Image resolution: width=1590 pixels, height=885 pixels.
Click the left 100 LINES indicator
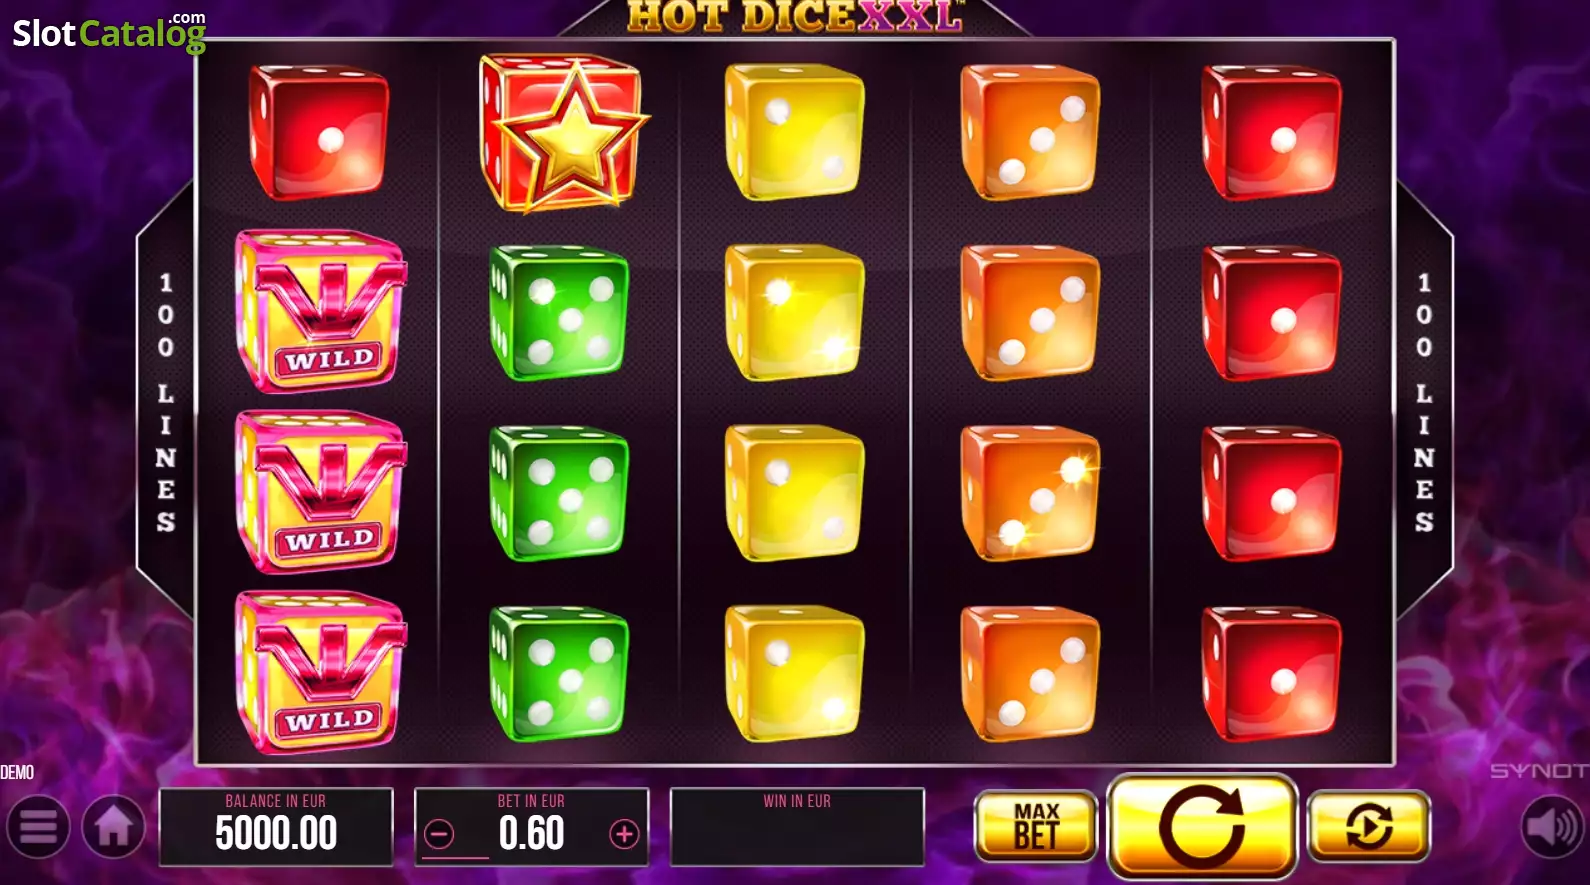[166, 402]
